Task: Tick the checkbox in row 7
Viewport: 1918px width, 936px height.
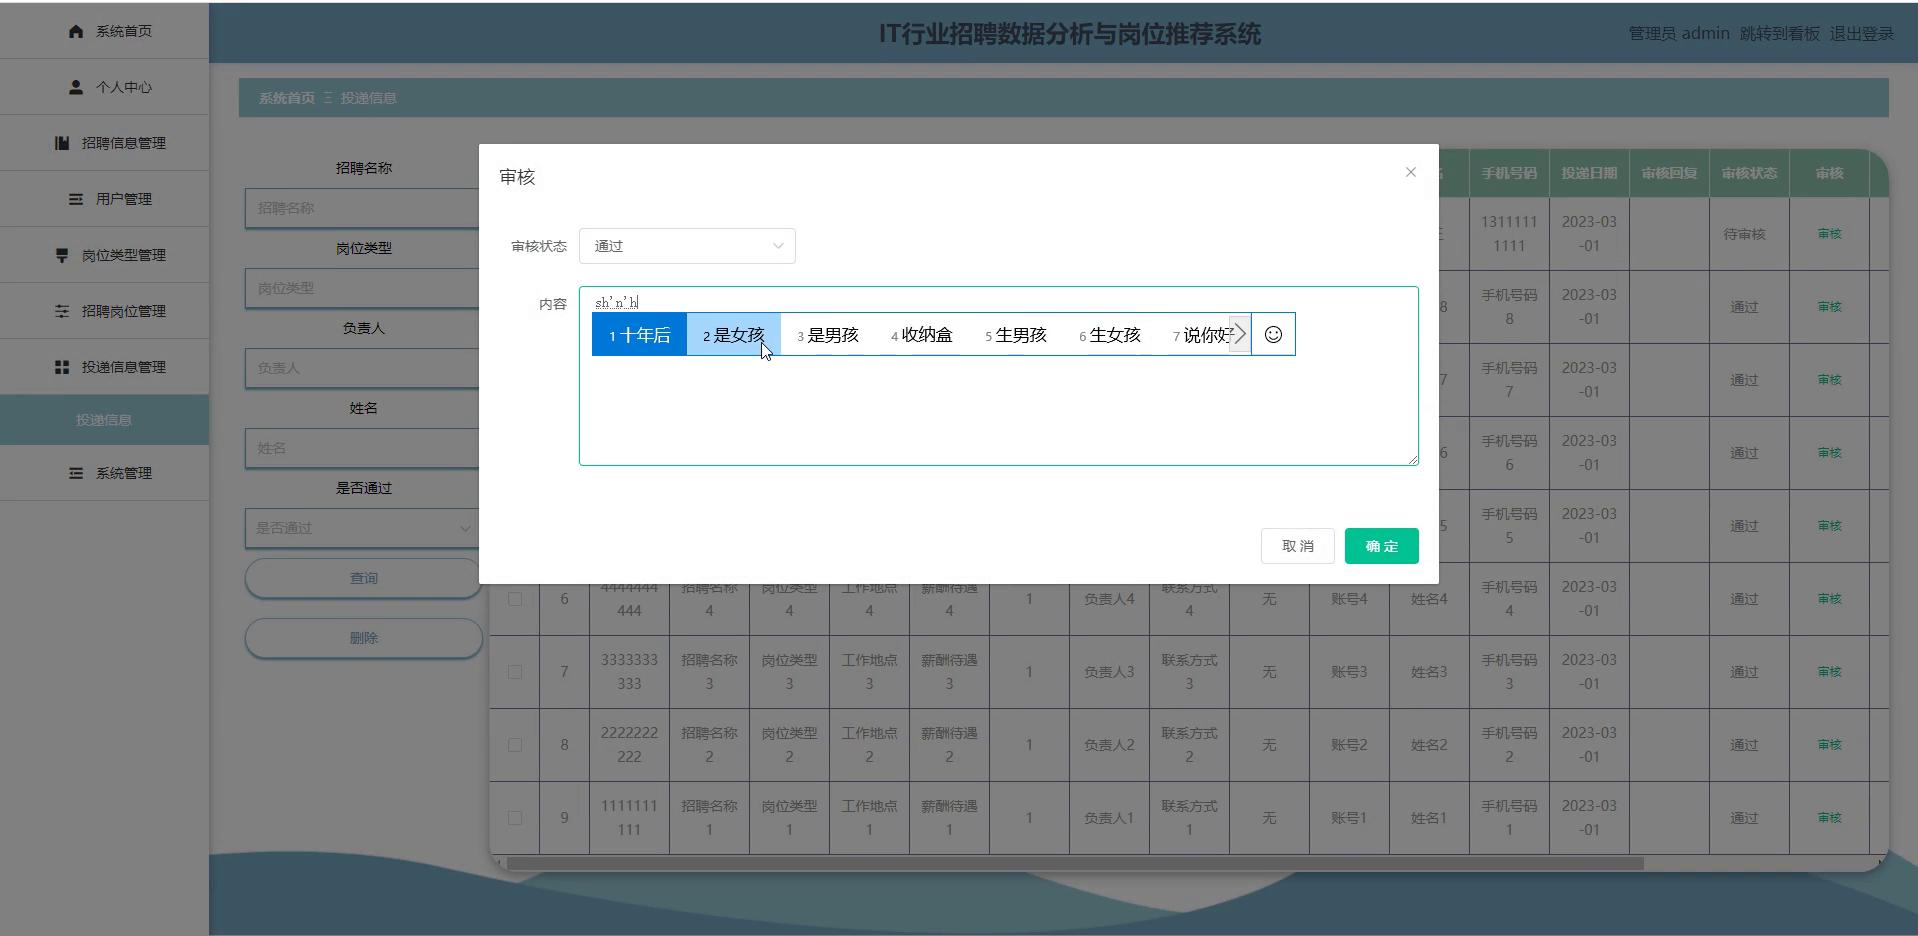Action: [515, 672]
